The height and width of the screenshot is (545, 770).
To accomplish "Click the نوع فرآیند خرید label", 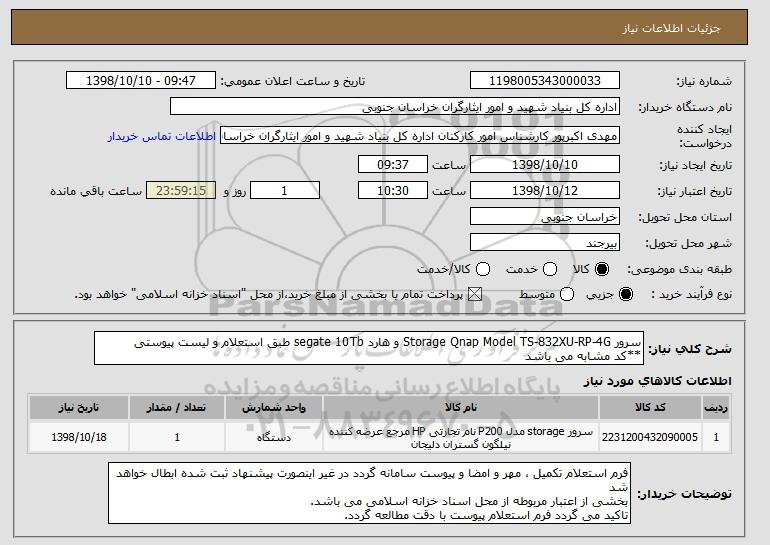I will [x=691, y=294].
